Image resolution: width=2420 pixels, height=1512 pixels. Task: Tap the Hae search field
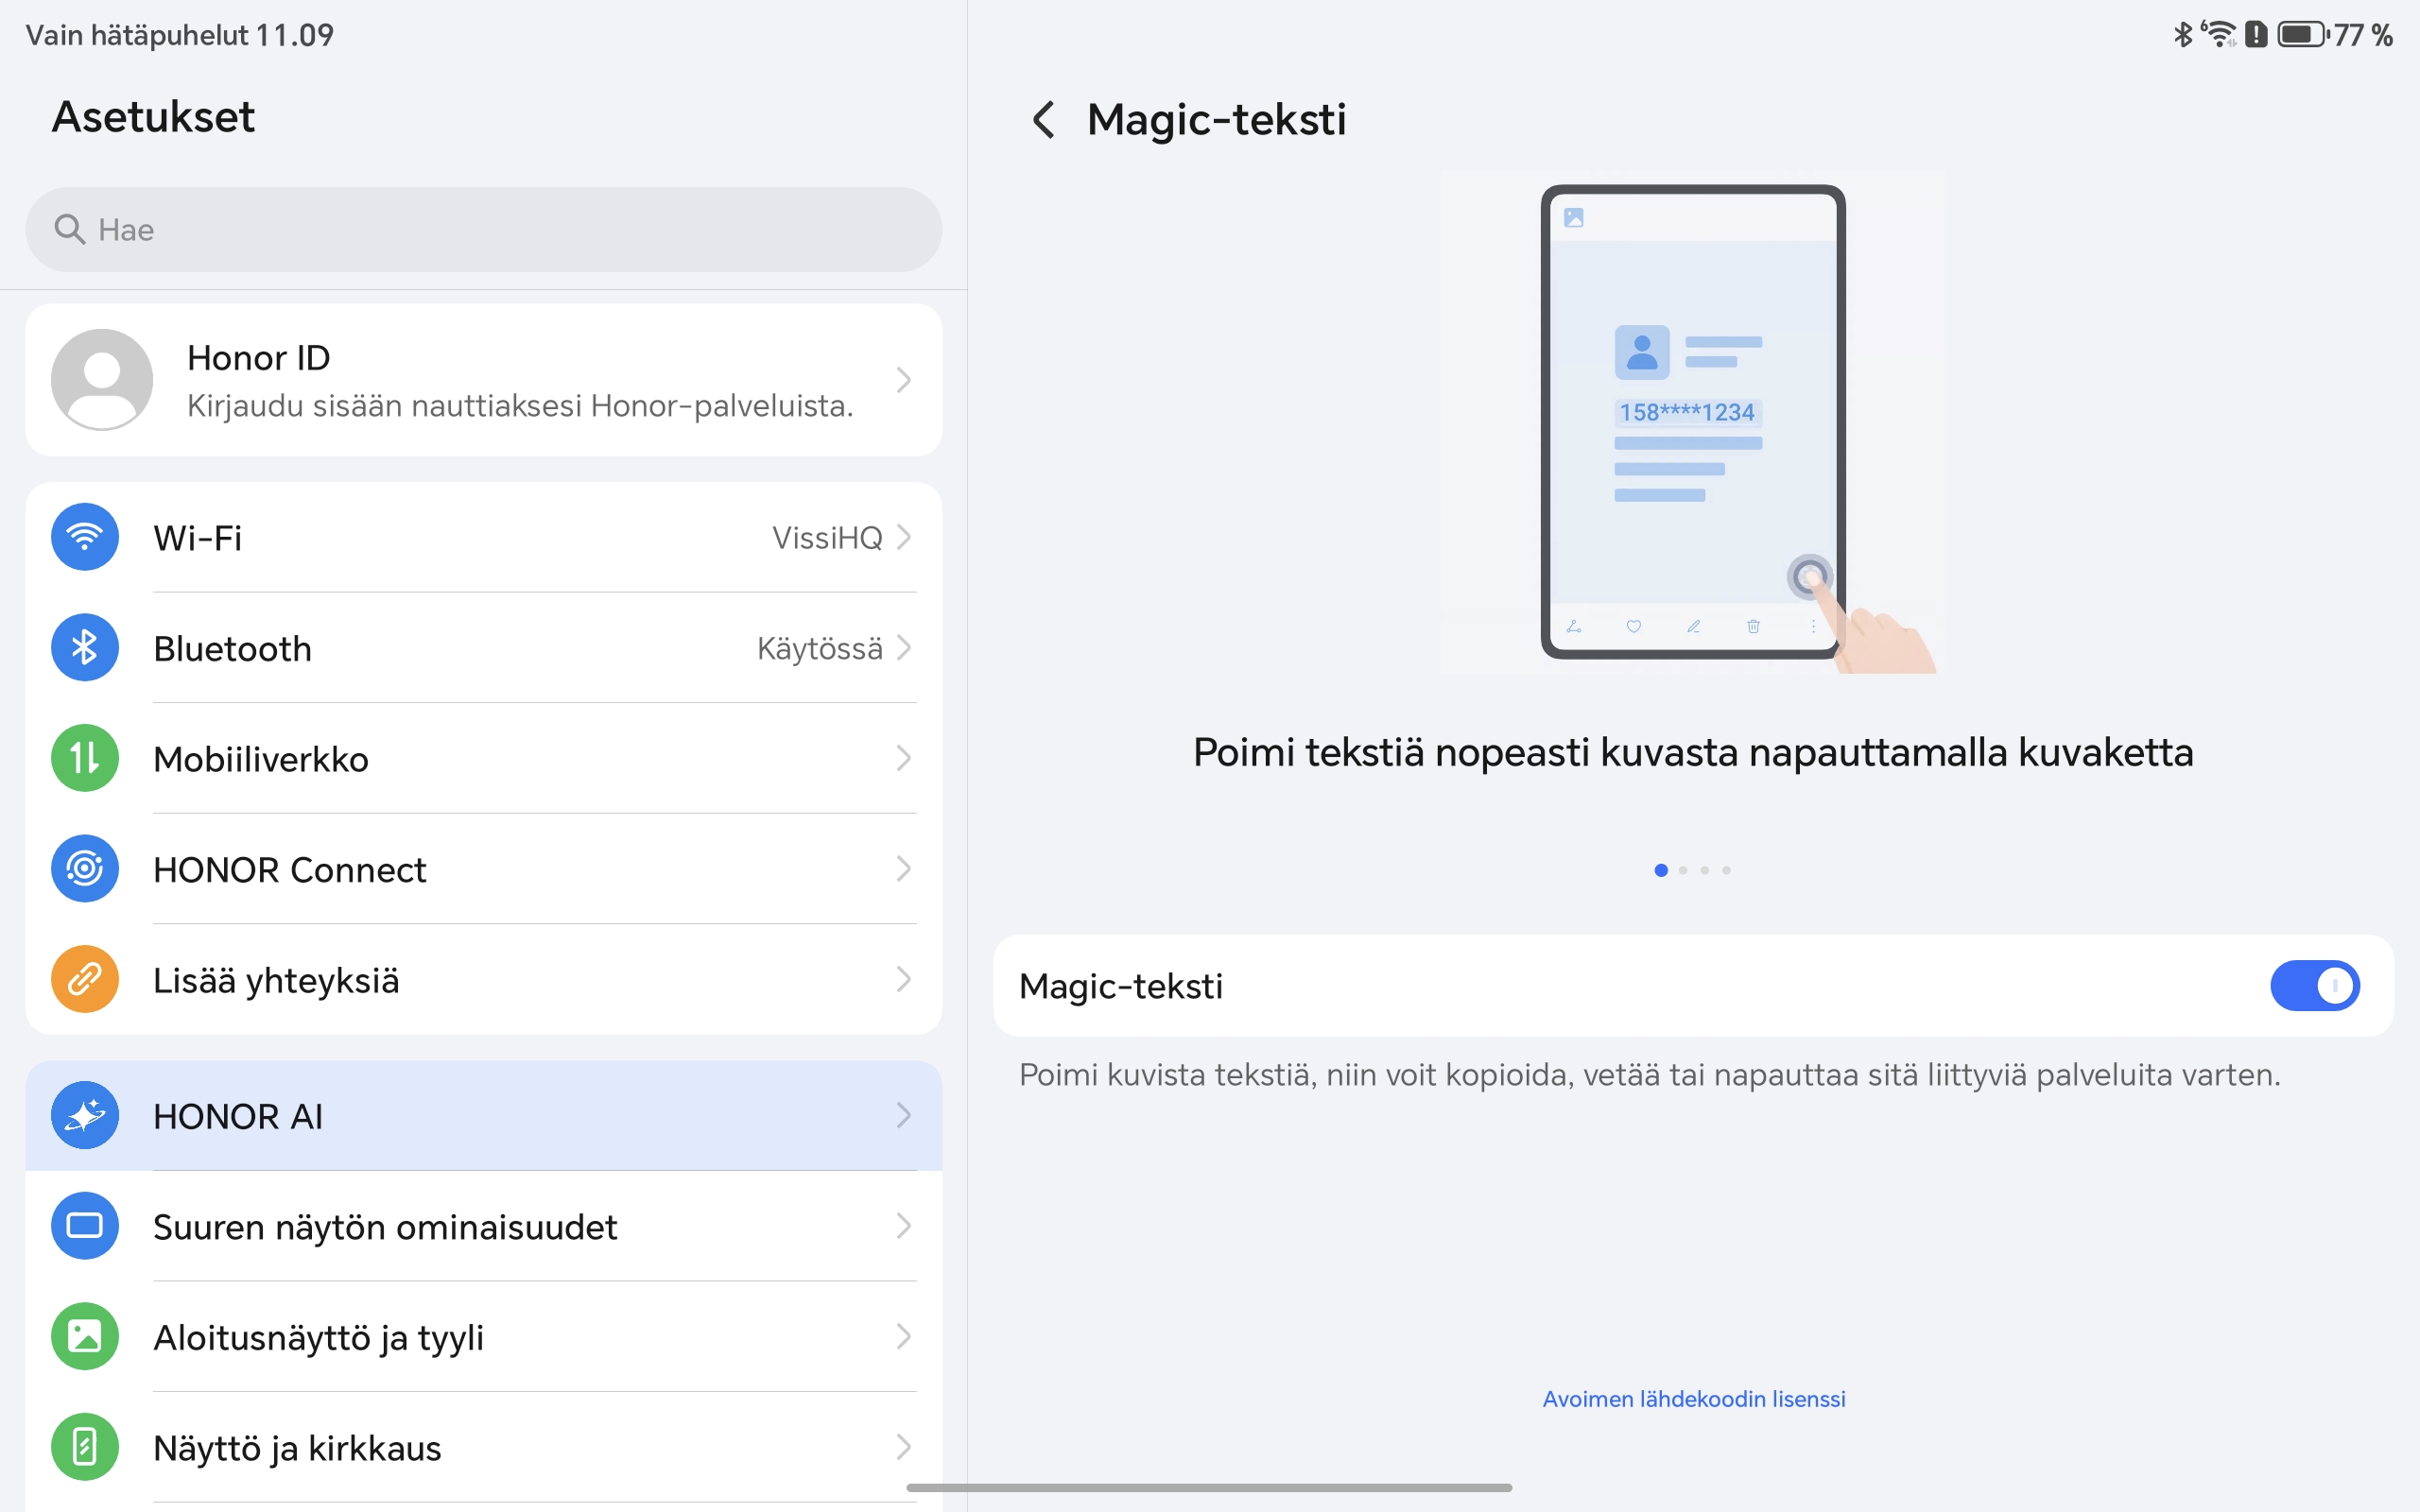click(483, 230)
